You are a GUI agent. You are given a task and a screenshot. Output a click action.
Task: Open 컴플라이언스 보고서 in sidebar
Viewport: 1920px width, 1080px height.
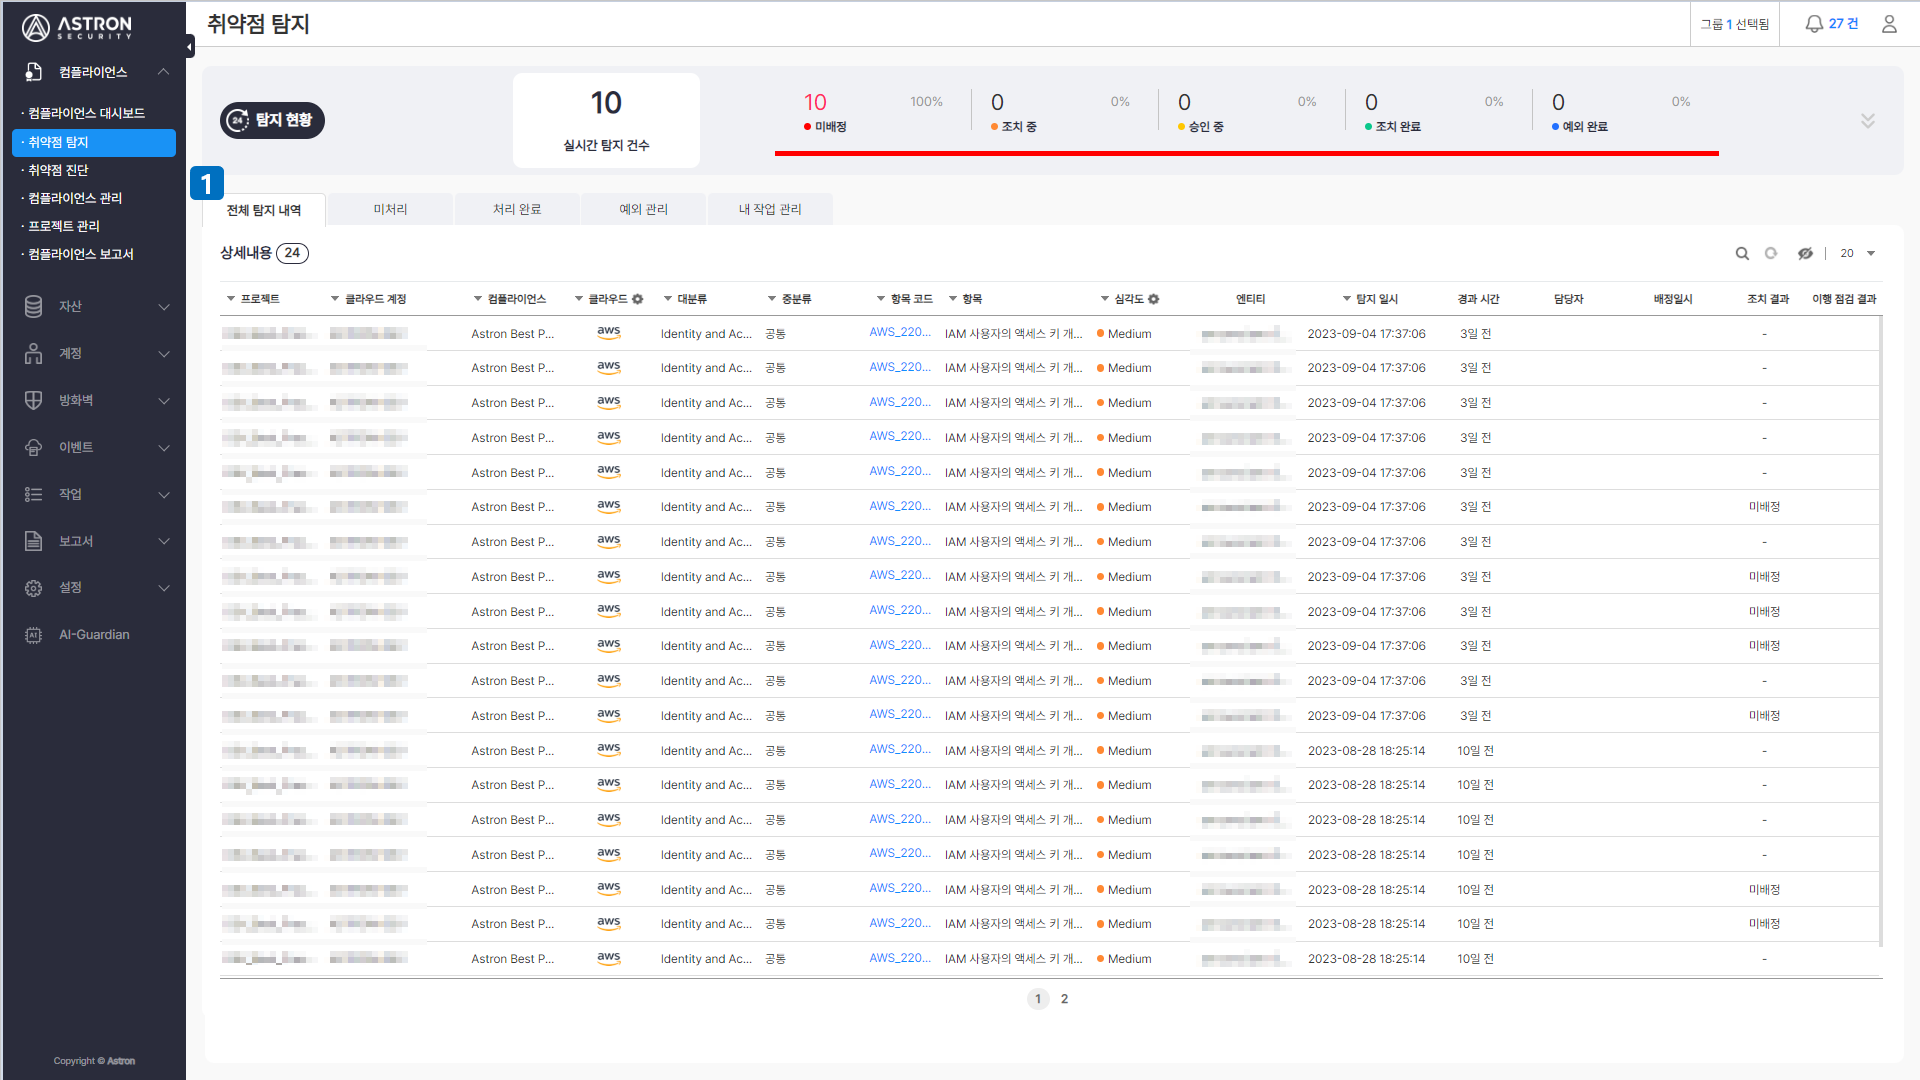click(x=80, y=255)
